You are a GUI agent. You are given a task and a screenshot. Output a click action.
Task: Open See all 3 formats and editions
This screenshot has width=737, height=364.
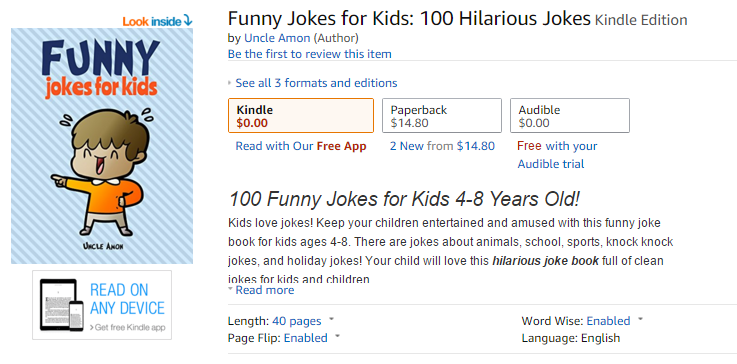[x=316, y=83]
